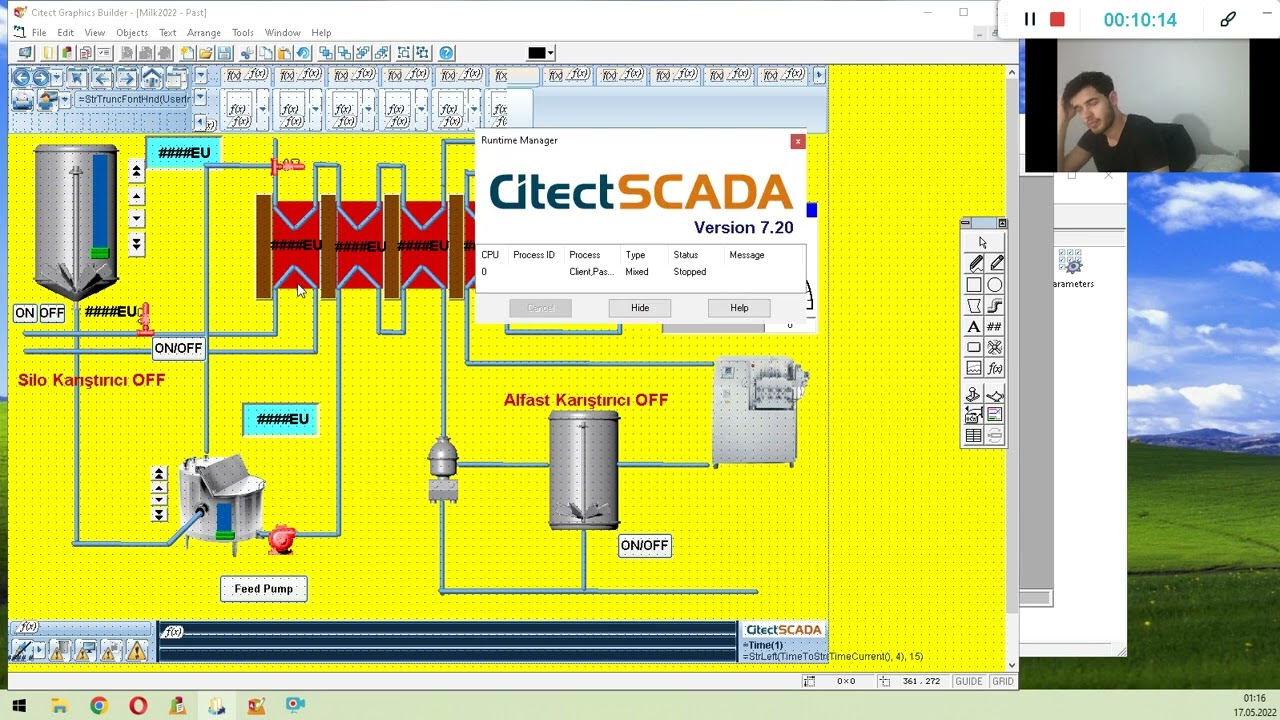
Task: Open Opera browser from the taskbar
Action: (x=138, y=706)
